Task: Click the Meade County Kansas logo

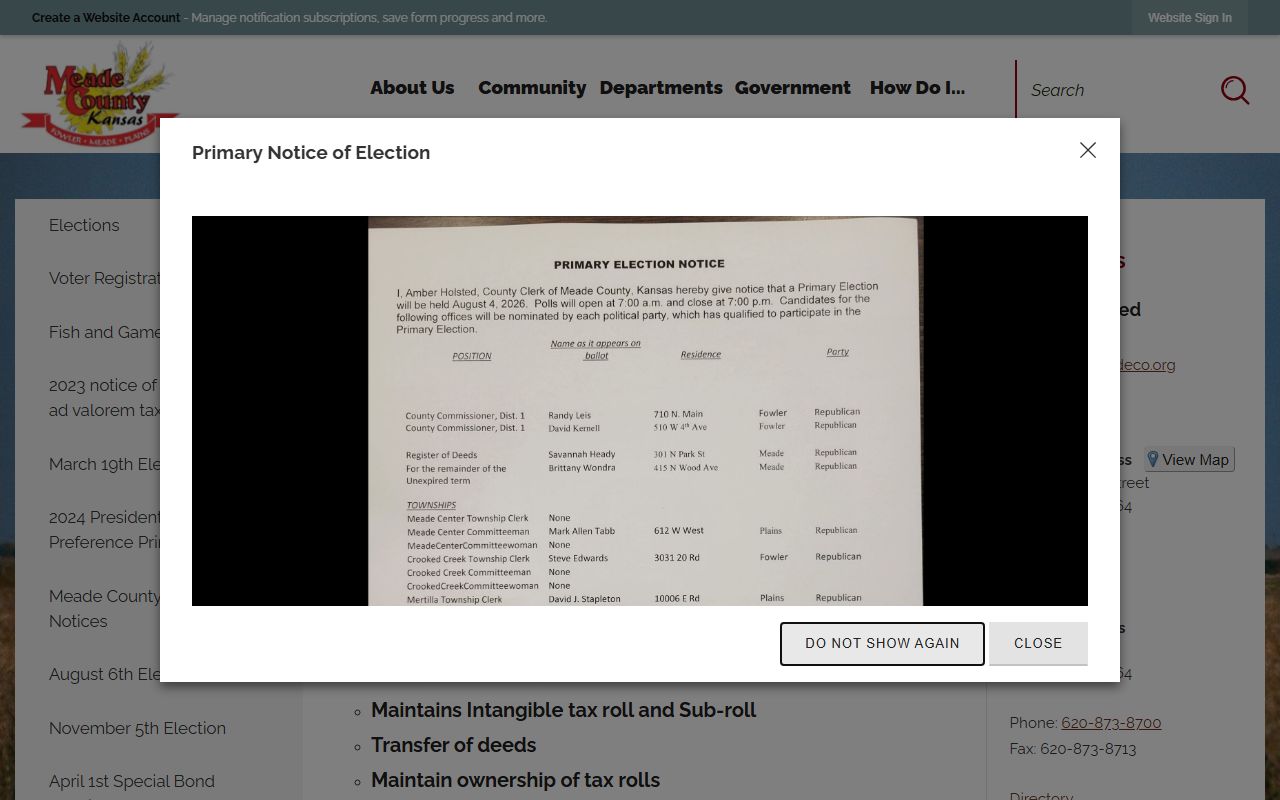Action: coord(100,95)
